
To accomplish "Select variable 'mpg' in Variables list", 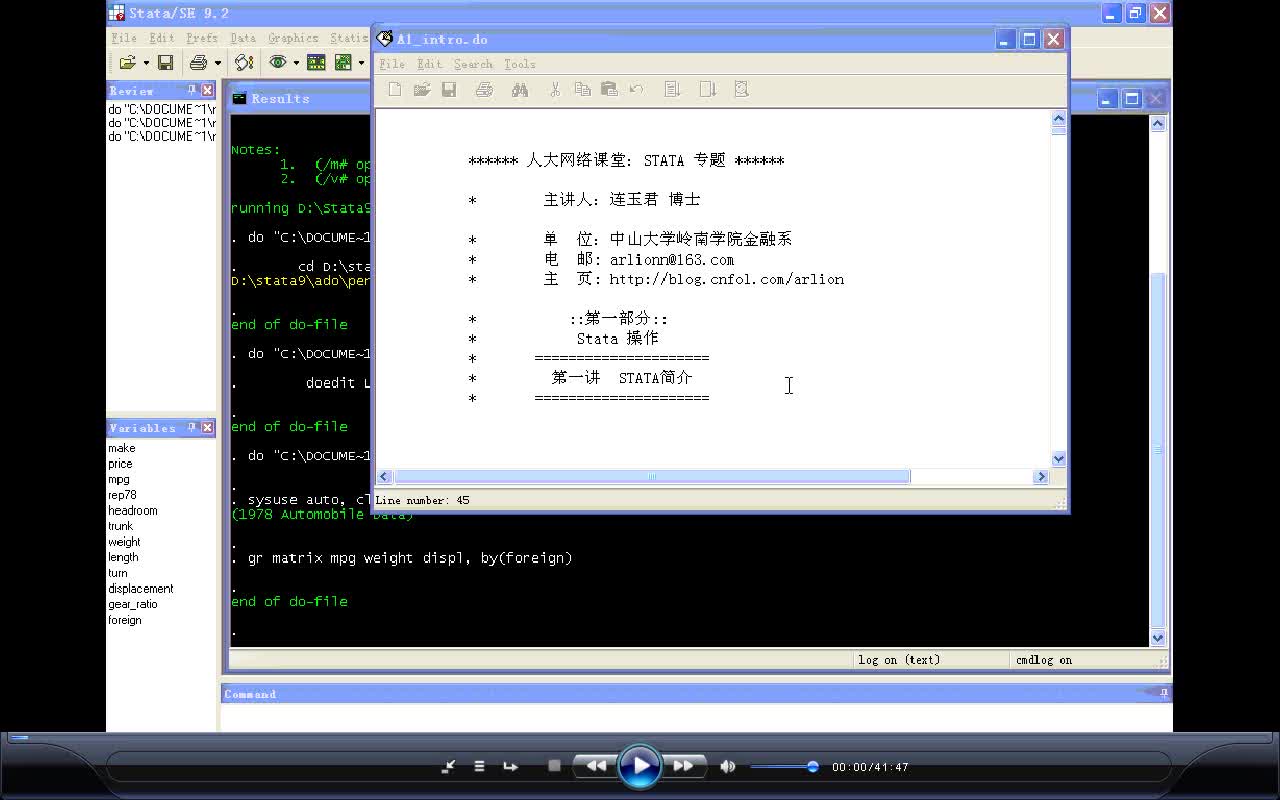I will pos(119,479).
